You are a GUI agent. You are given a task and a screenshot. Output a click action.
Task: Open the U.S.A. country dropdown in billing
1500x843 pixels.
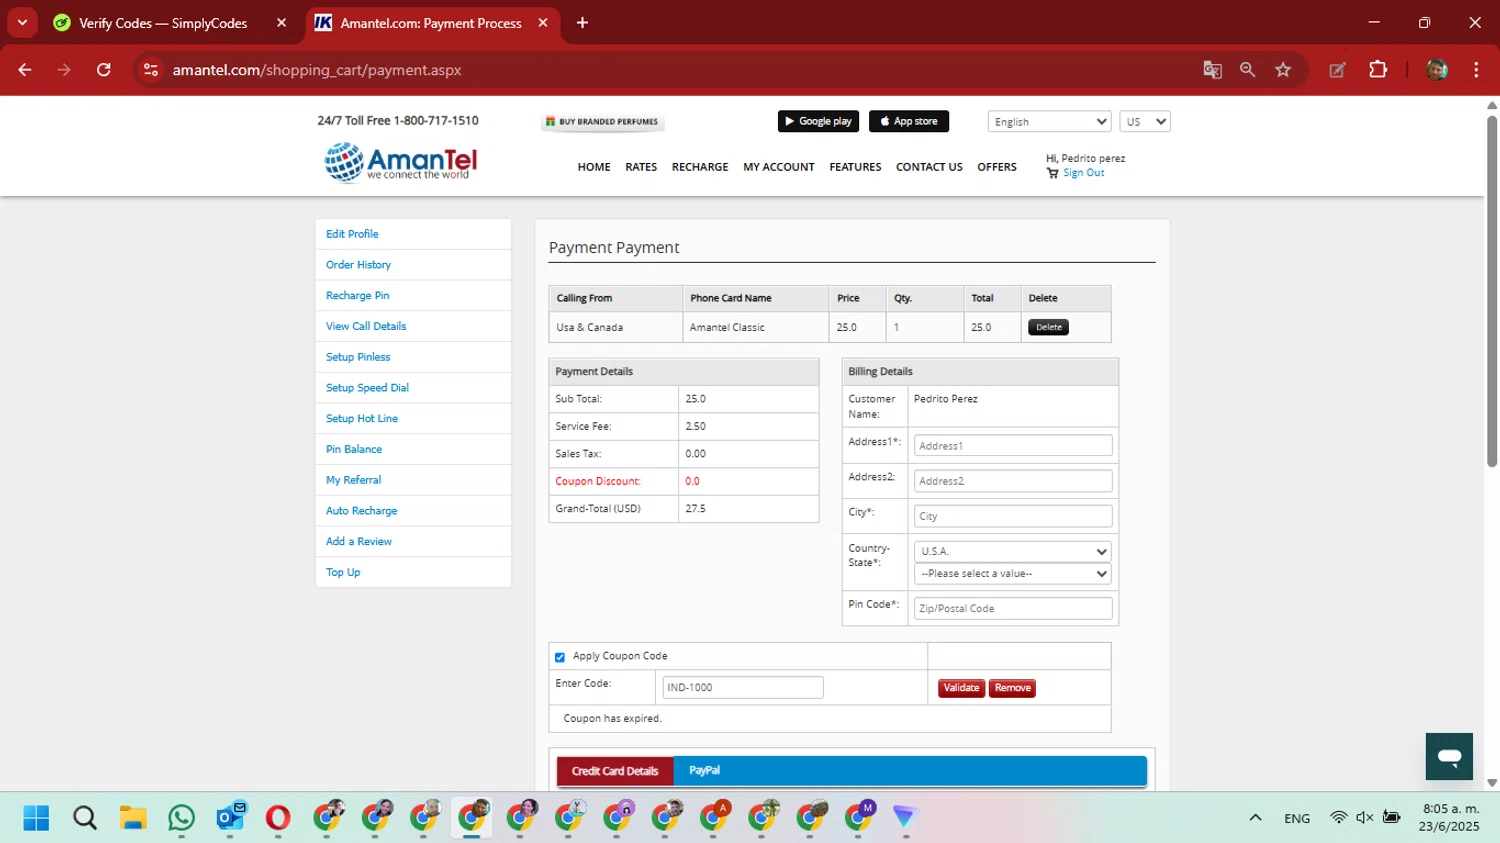click(x=1013, y=551)
